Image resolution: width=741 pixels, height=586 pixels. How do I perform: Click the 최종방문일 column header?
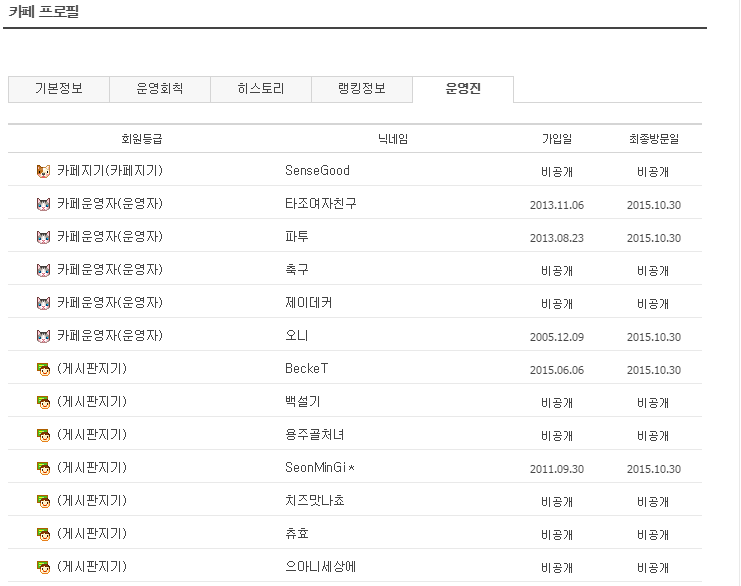[x=654, y=139]
